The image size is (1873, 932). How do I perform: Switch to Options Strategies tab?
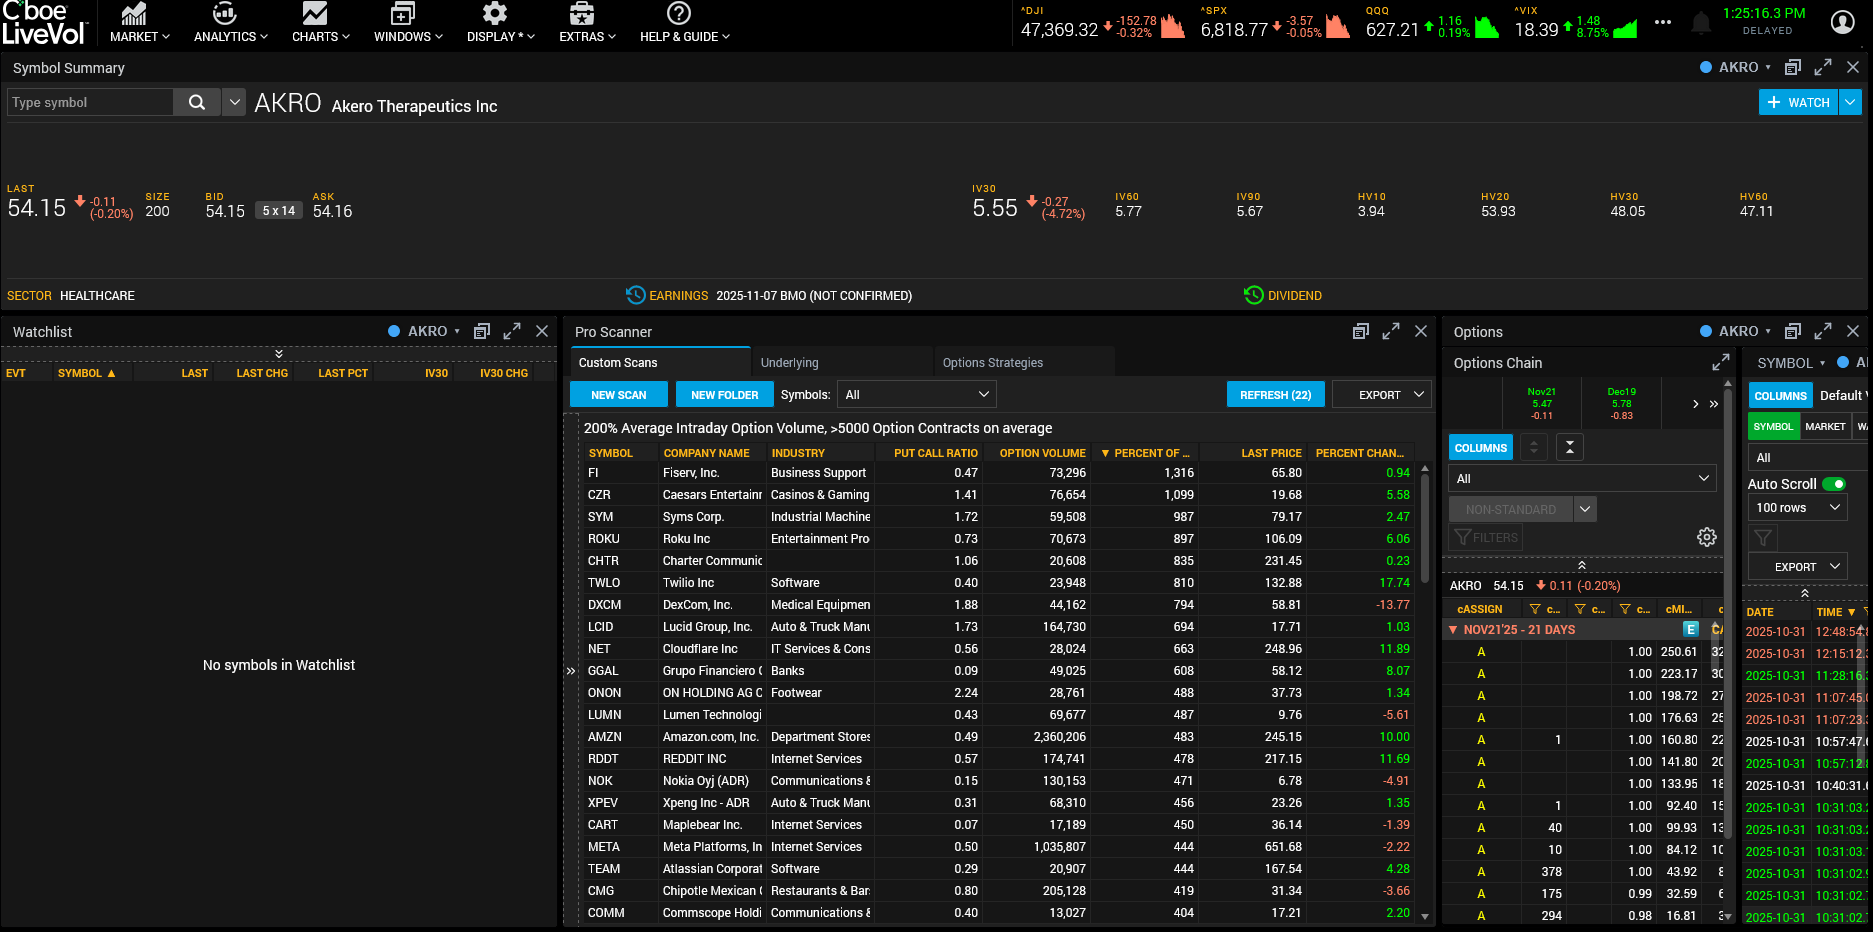coord(992,362)
